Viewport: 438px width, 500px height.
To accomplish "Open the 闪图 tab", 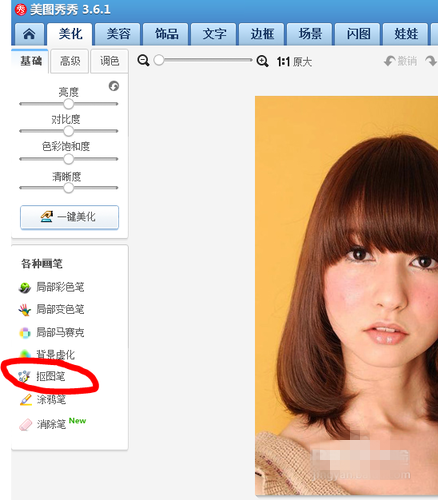I will point(358,34).
